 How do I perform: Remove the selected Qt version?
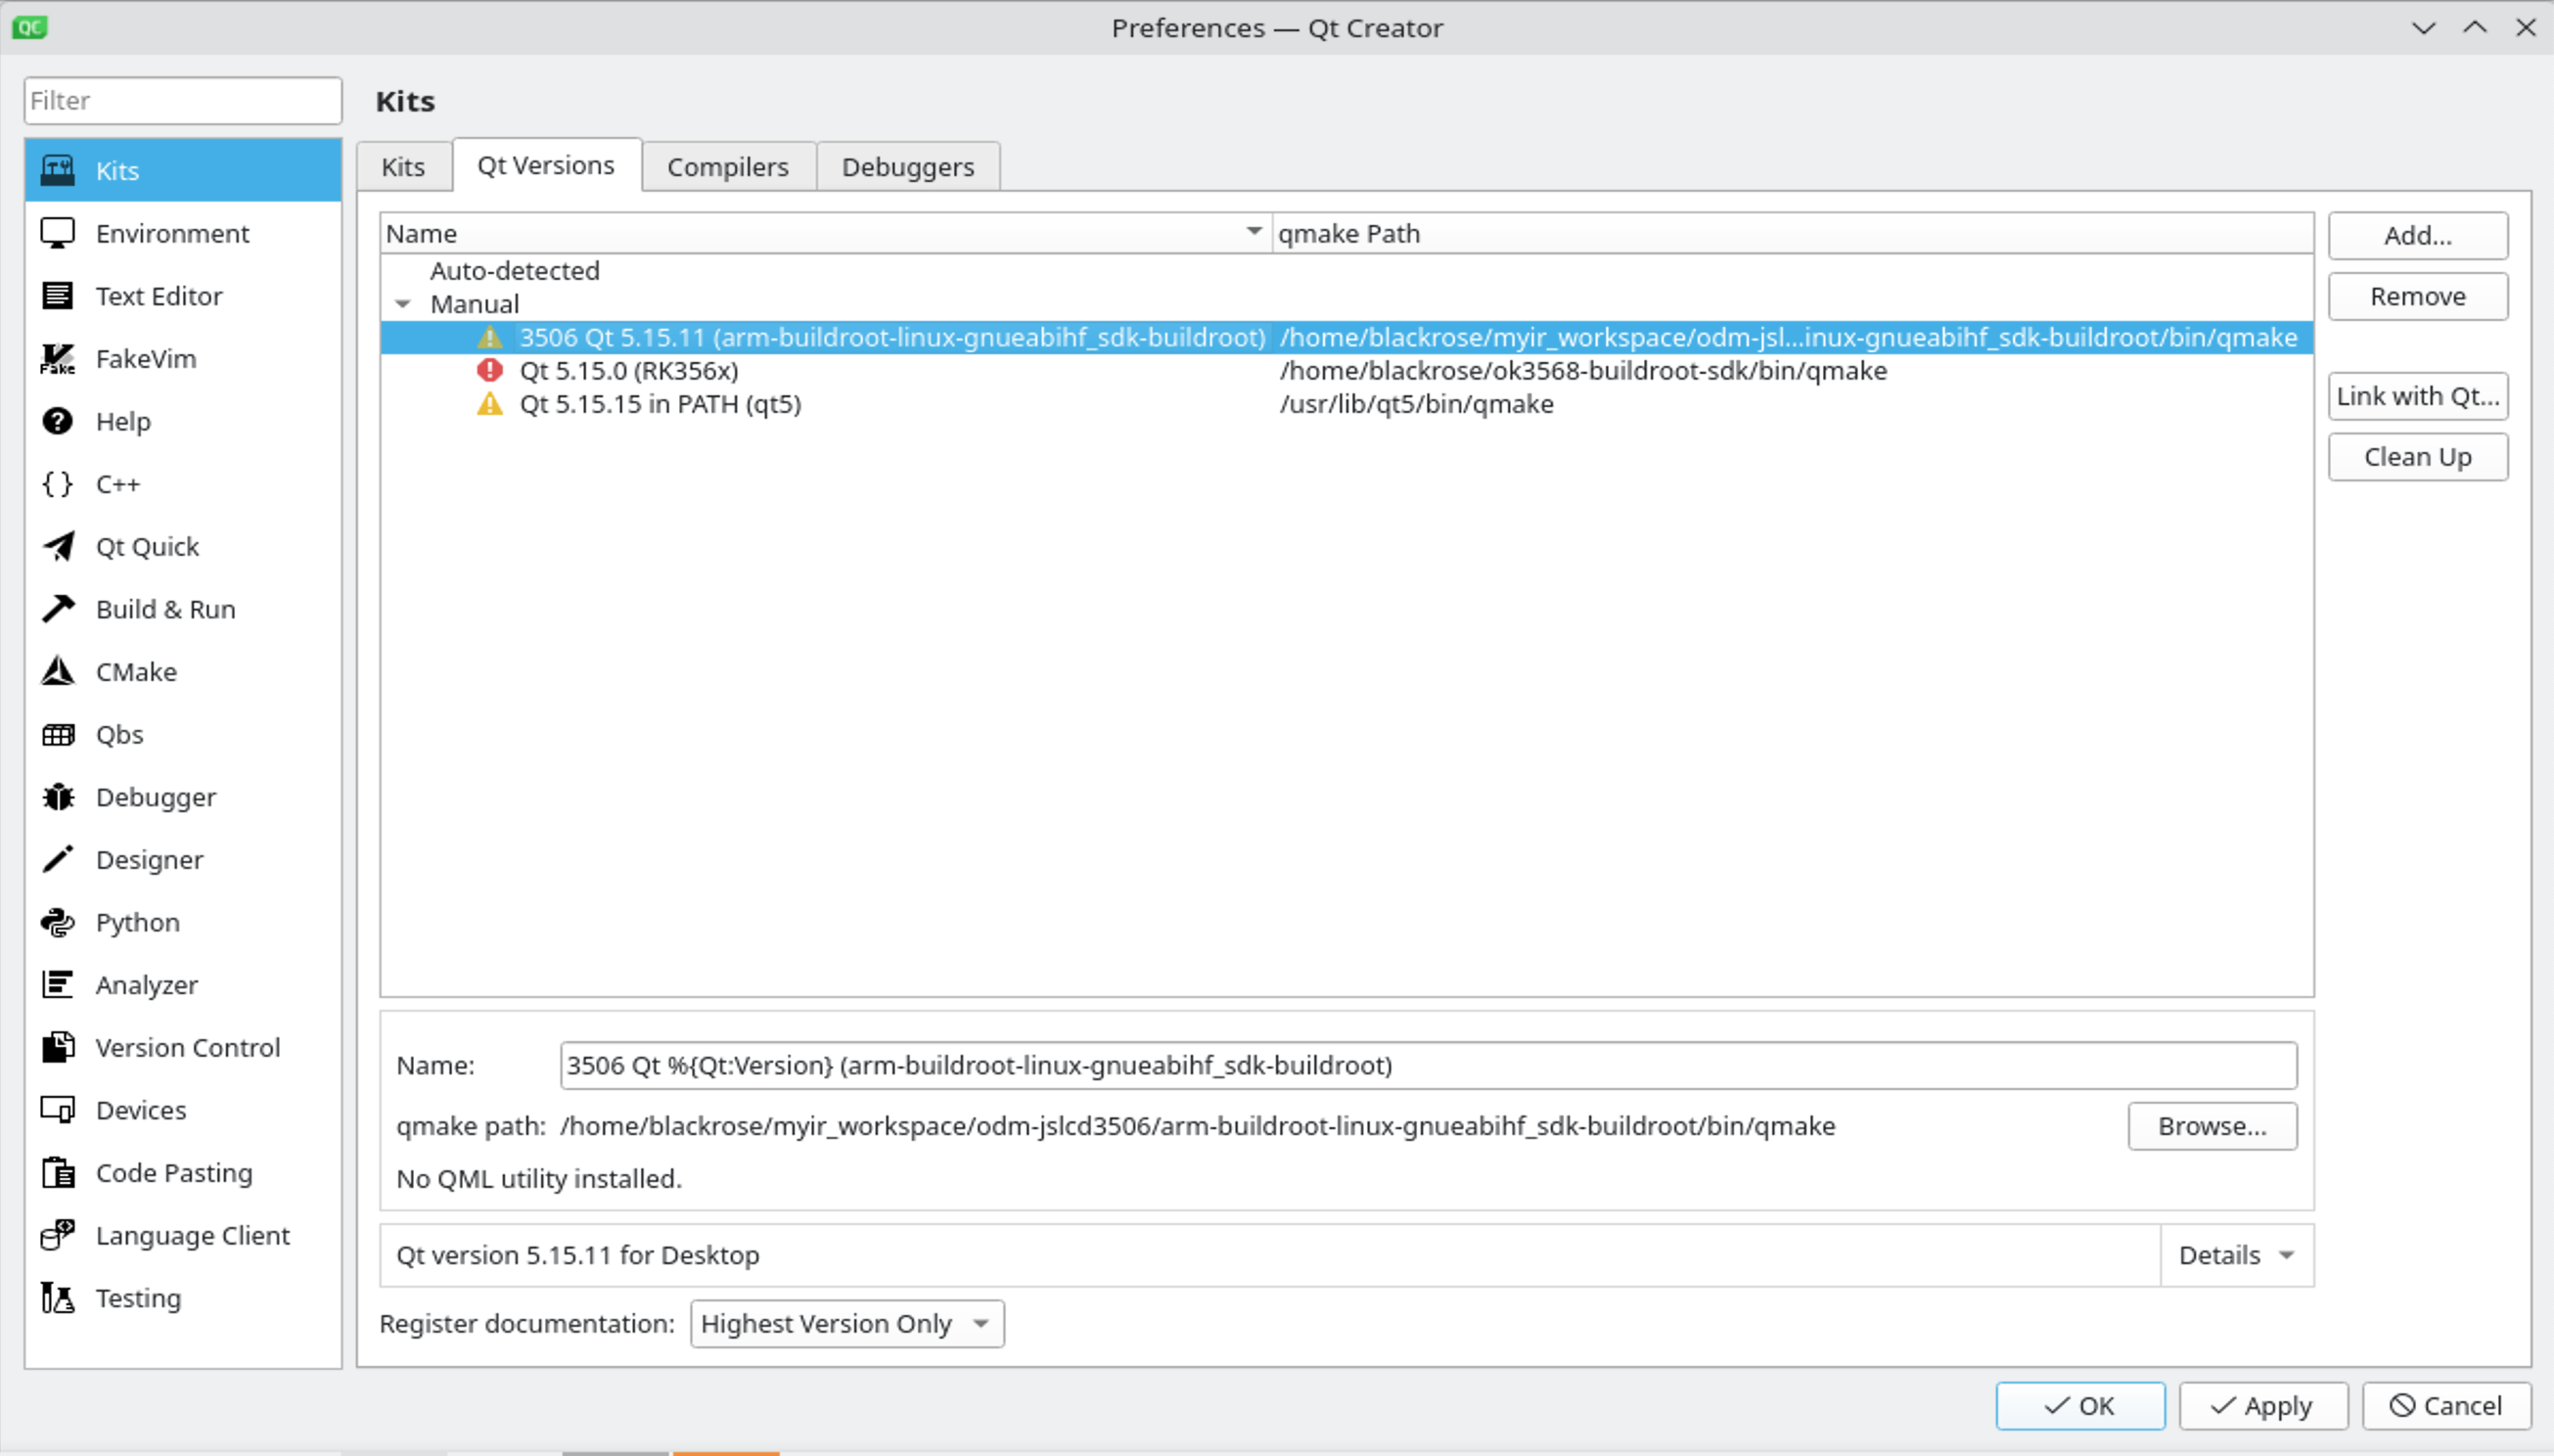pos(2418,296)
